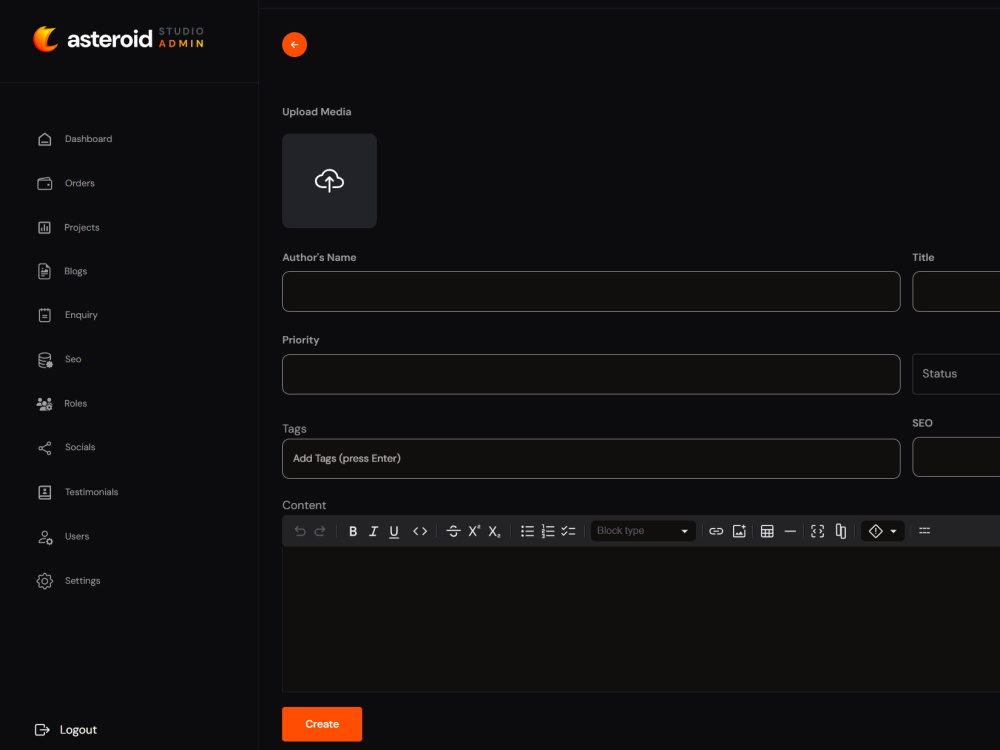Open the Status dropdown

(956, 374)
